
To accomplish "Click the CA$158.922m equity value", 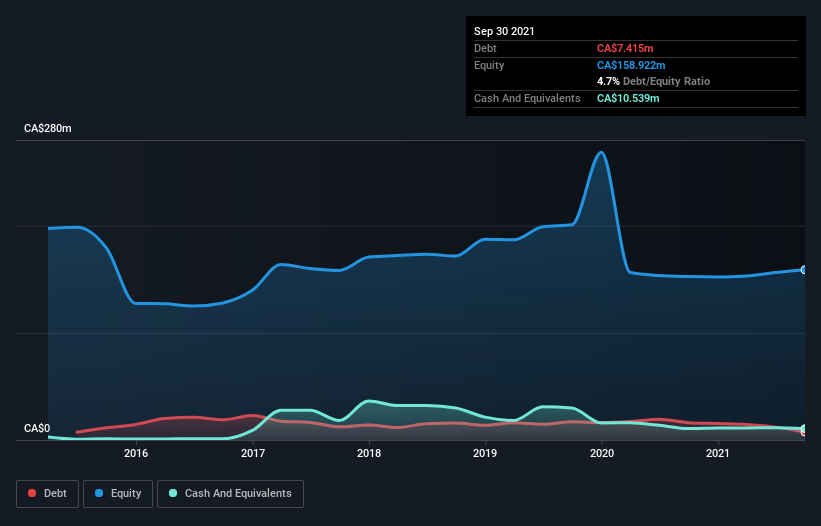I will pos(631,65).
